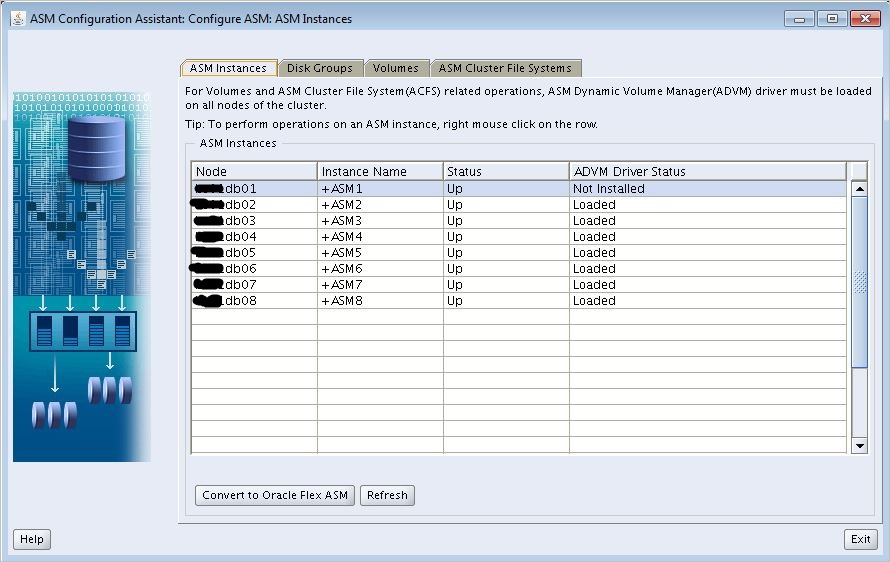Maximize the ASM Configuration Assistant window
Screen dimensions: 890x562
click(832, 19)
